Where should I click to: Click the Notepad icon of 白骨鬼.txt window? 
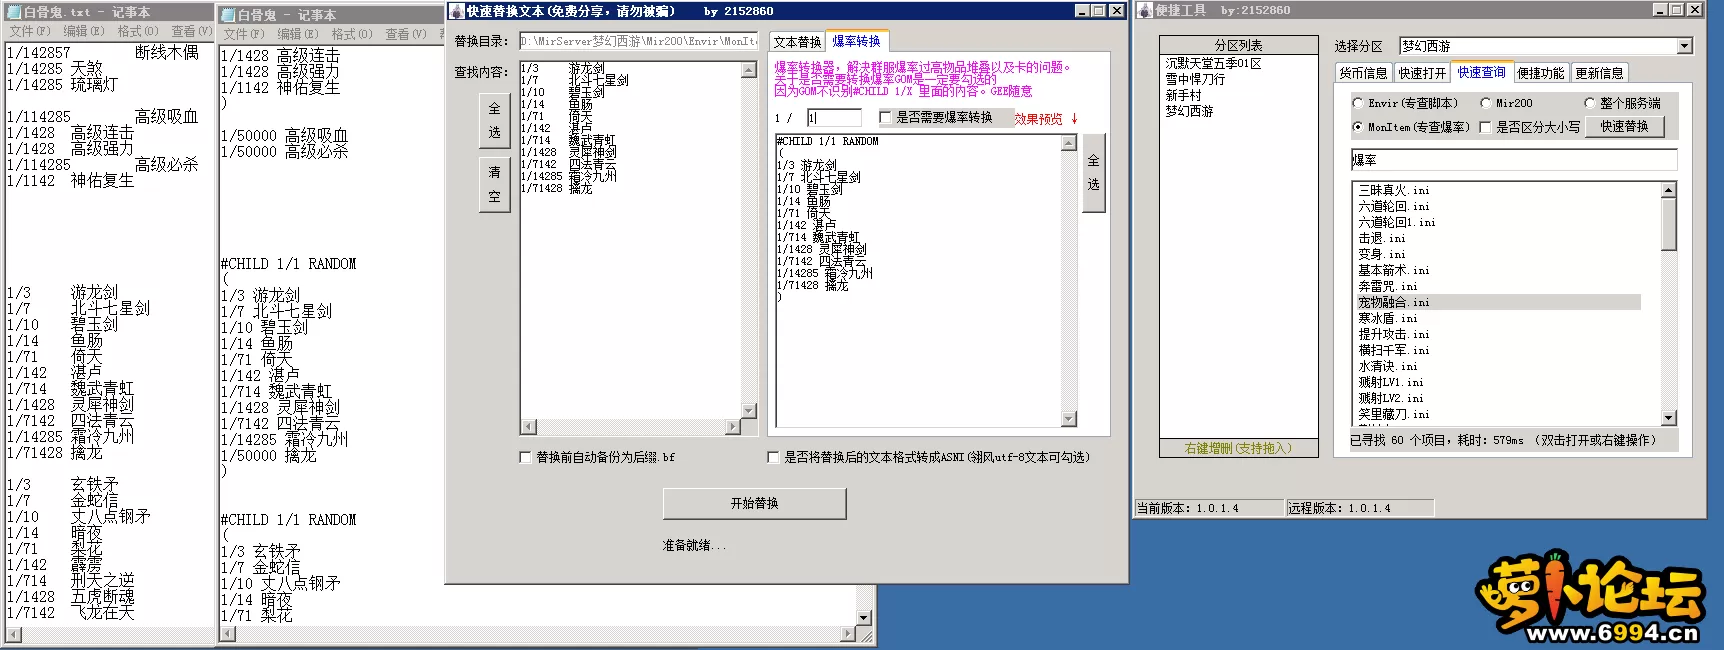point(14,12)
